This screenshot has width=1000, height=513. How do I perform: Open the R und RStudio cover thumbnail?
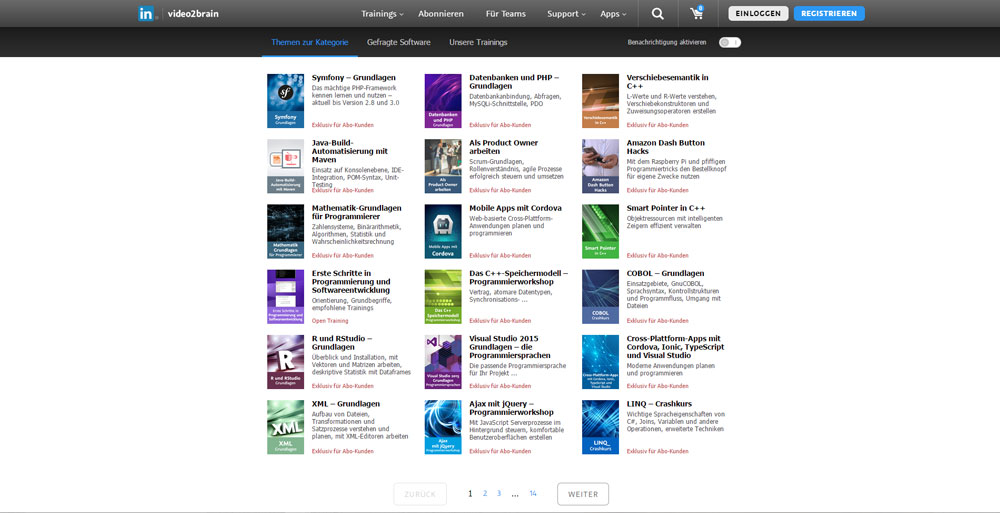pos(285,362)
